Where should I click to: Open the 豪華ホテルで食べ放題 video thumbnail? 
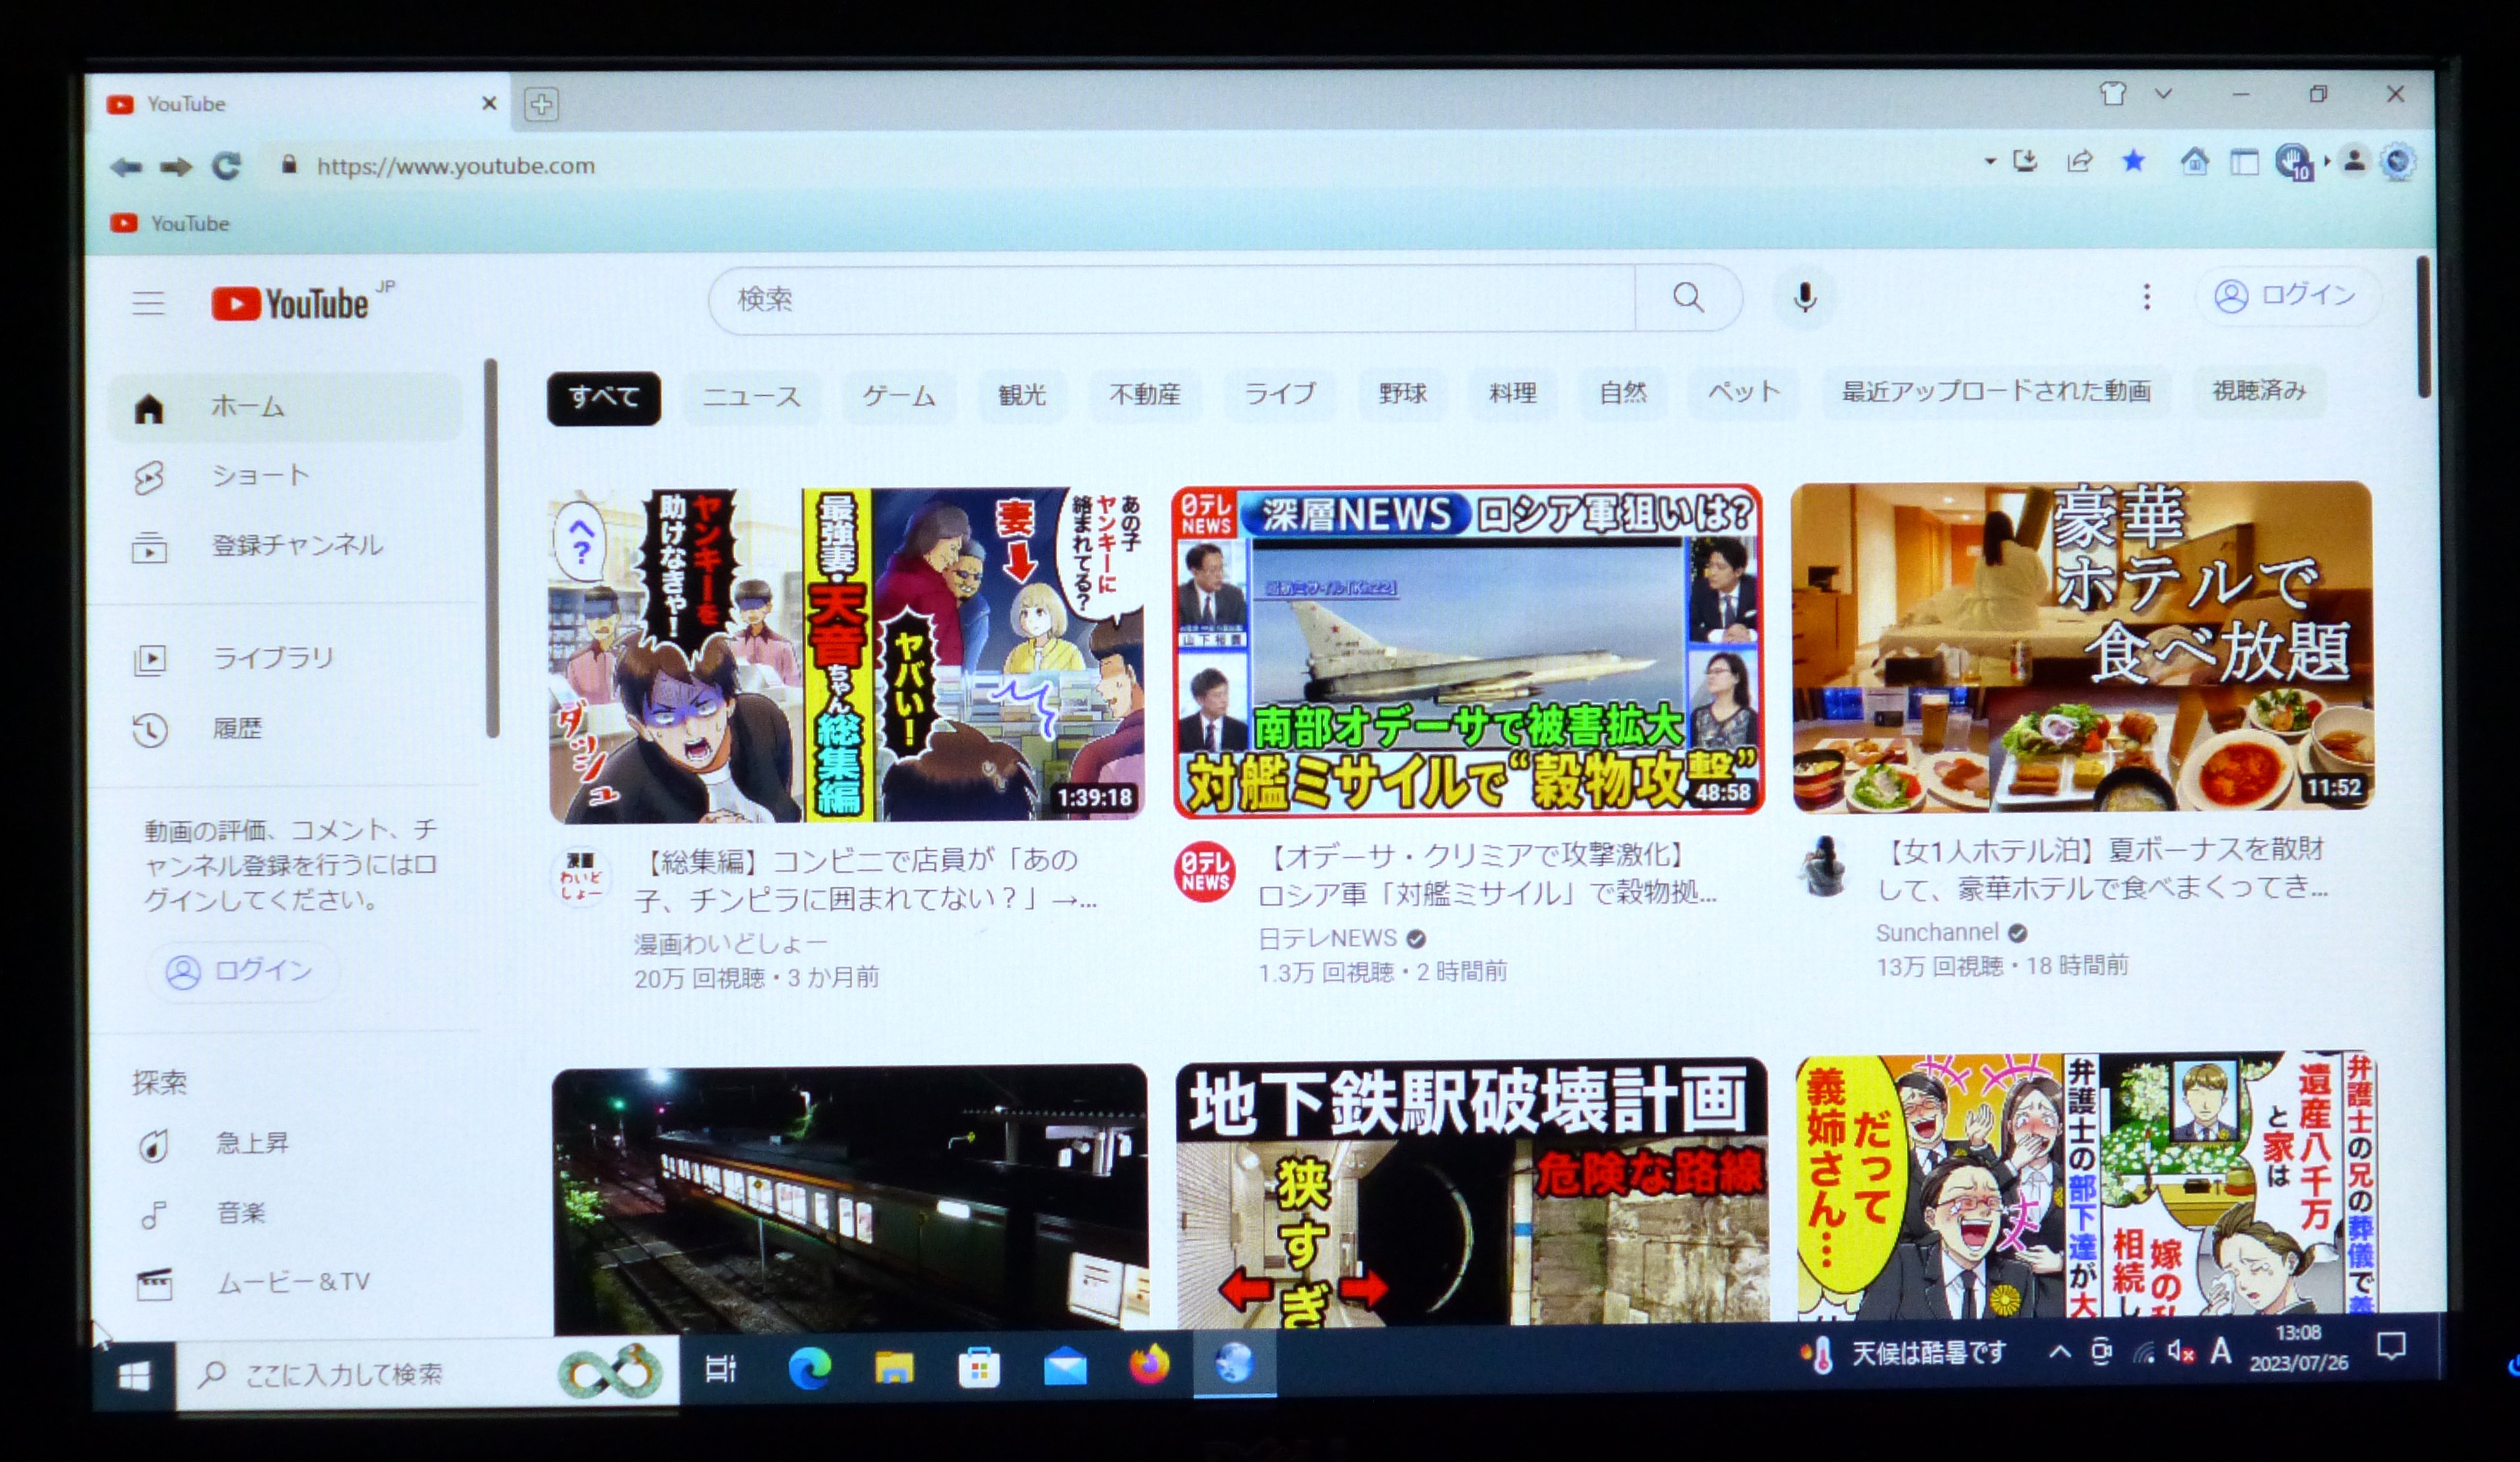tap(2081, 646)
